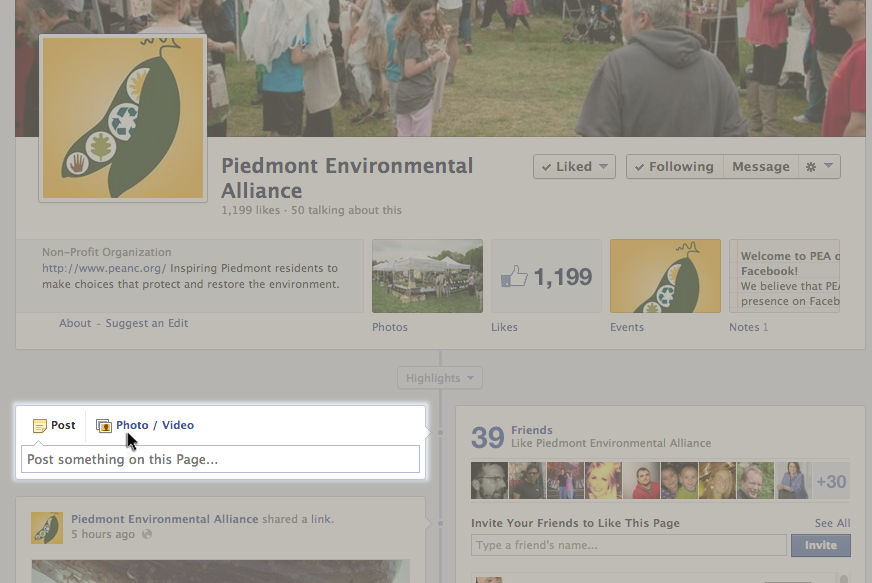The image size is (872, 583).
Task: Open the Piedmont Environmental Alliance profile picture
Action: 123,118
